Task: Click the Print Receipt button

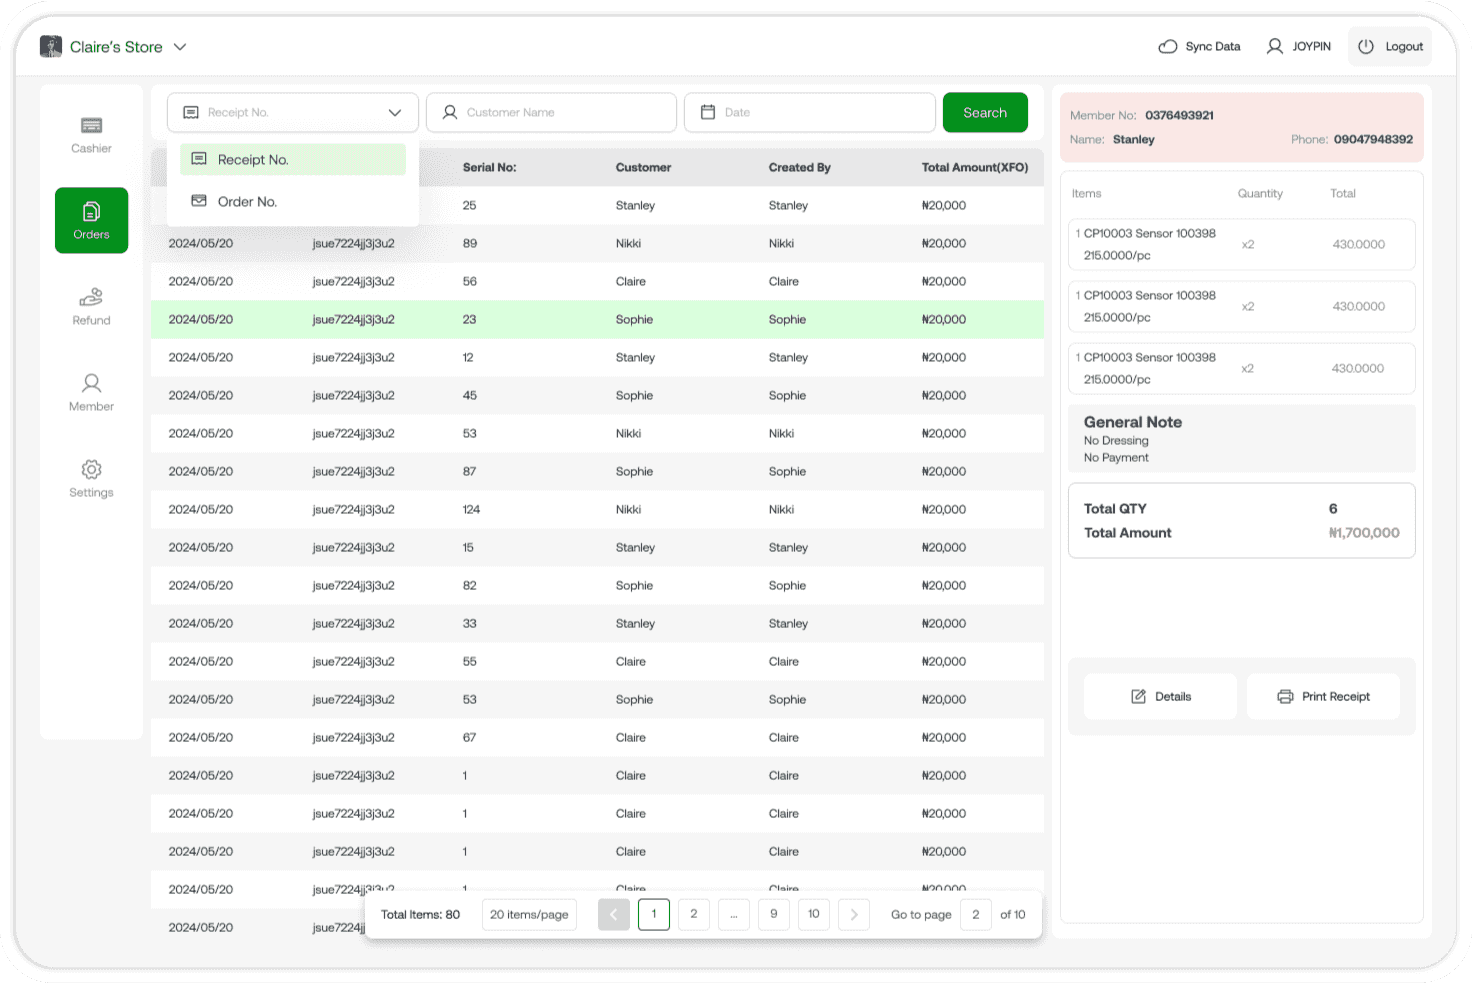Action: [x=1323, y=696]
